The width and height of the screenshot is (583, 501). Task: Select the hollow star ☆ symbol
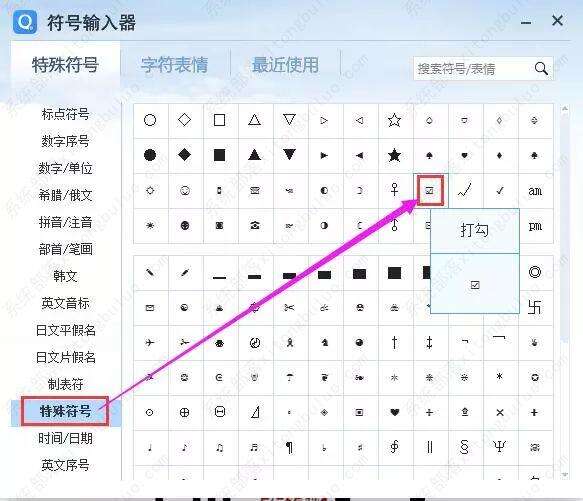394,120
